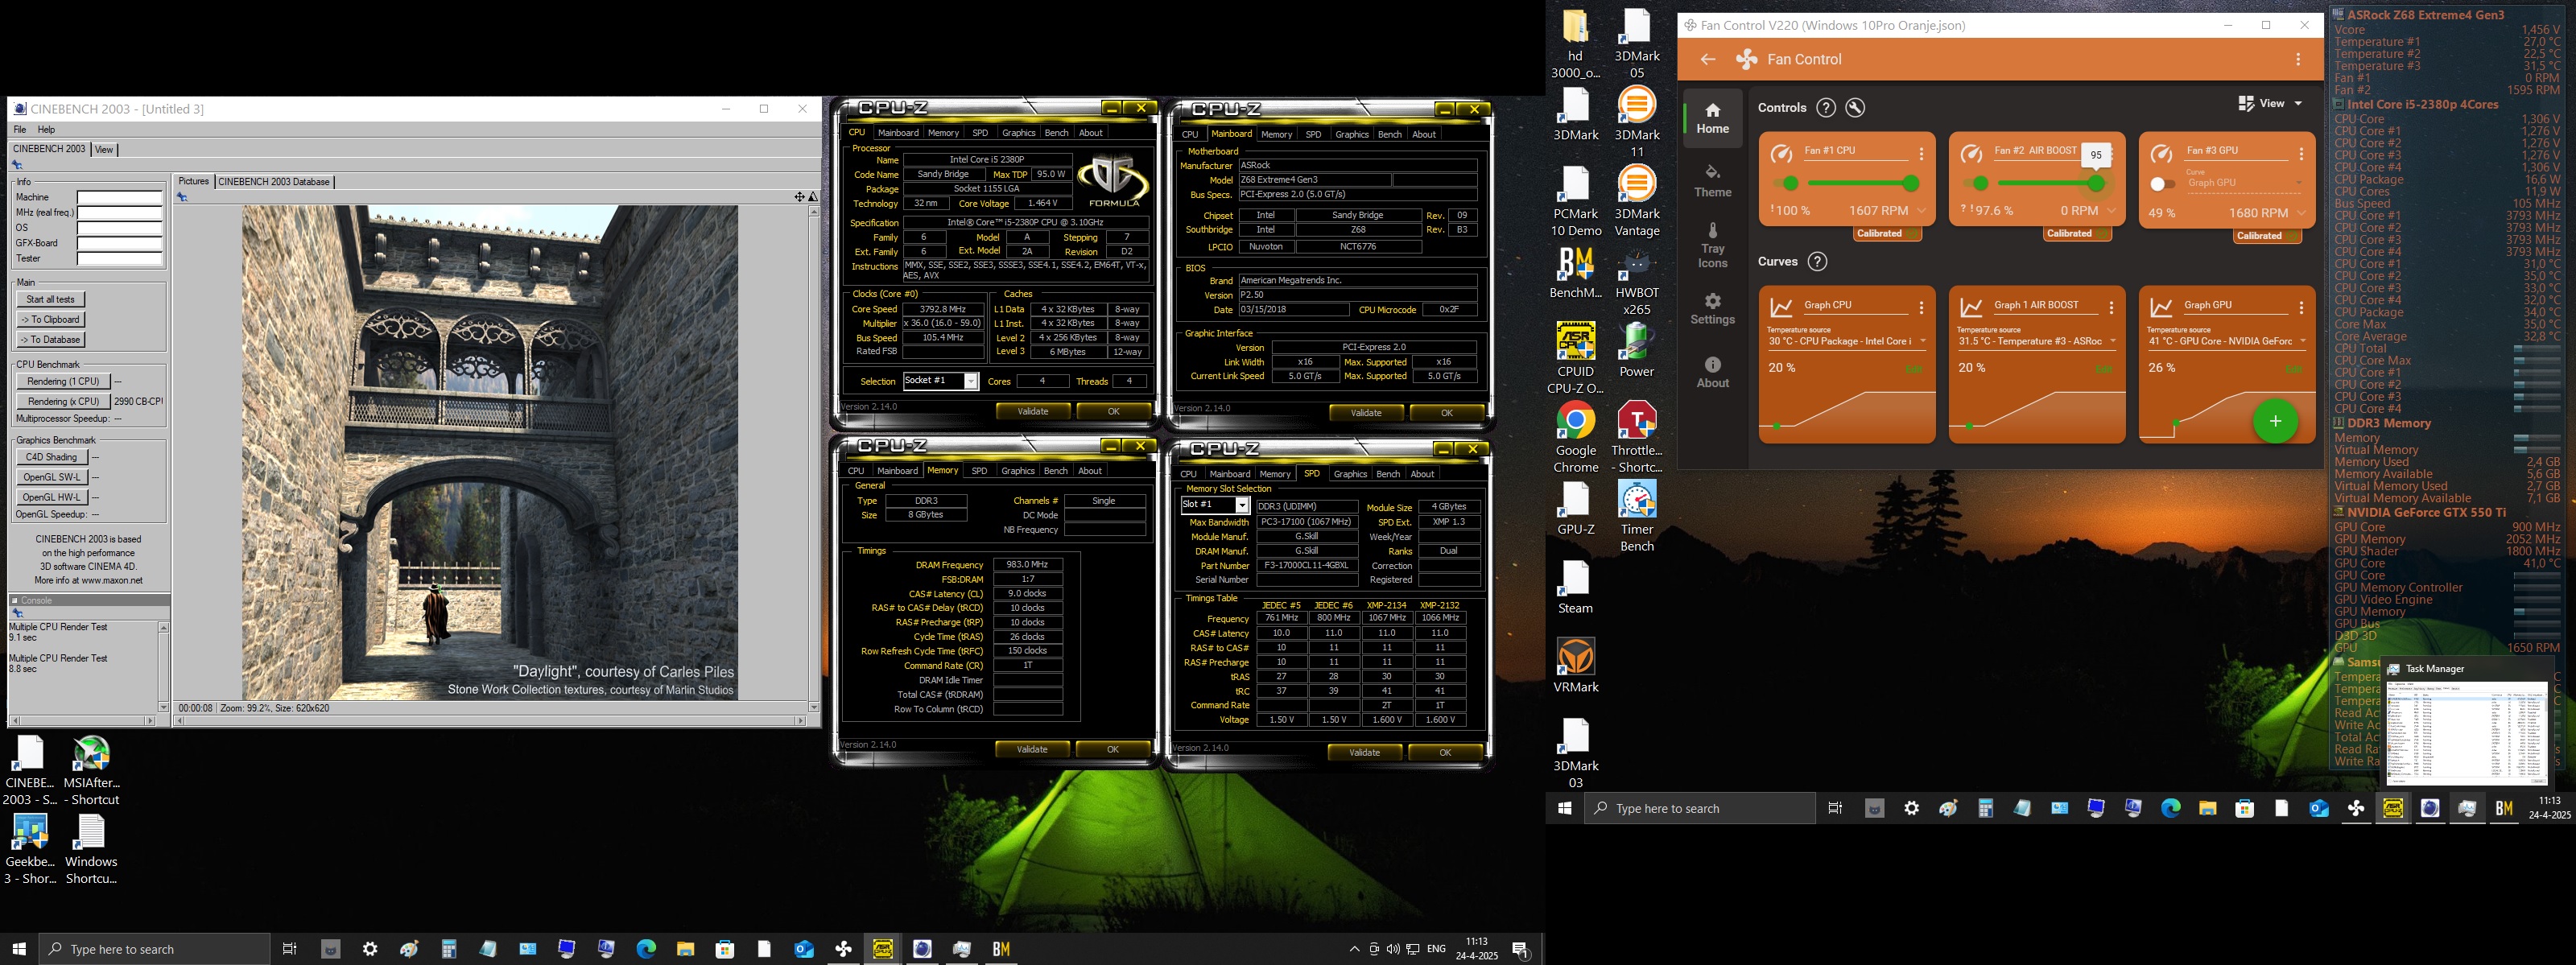The image size is (2576, 965).
Task: Toggle the Fan #1 CPU manual control switch
Action: click(1785, 183)
